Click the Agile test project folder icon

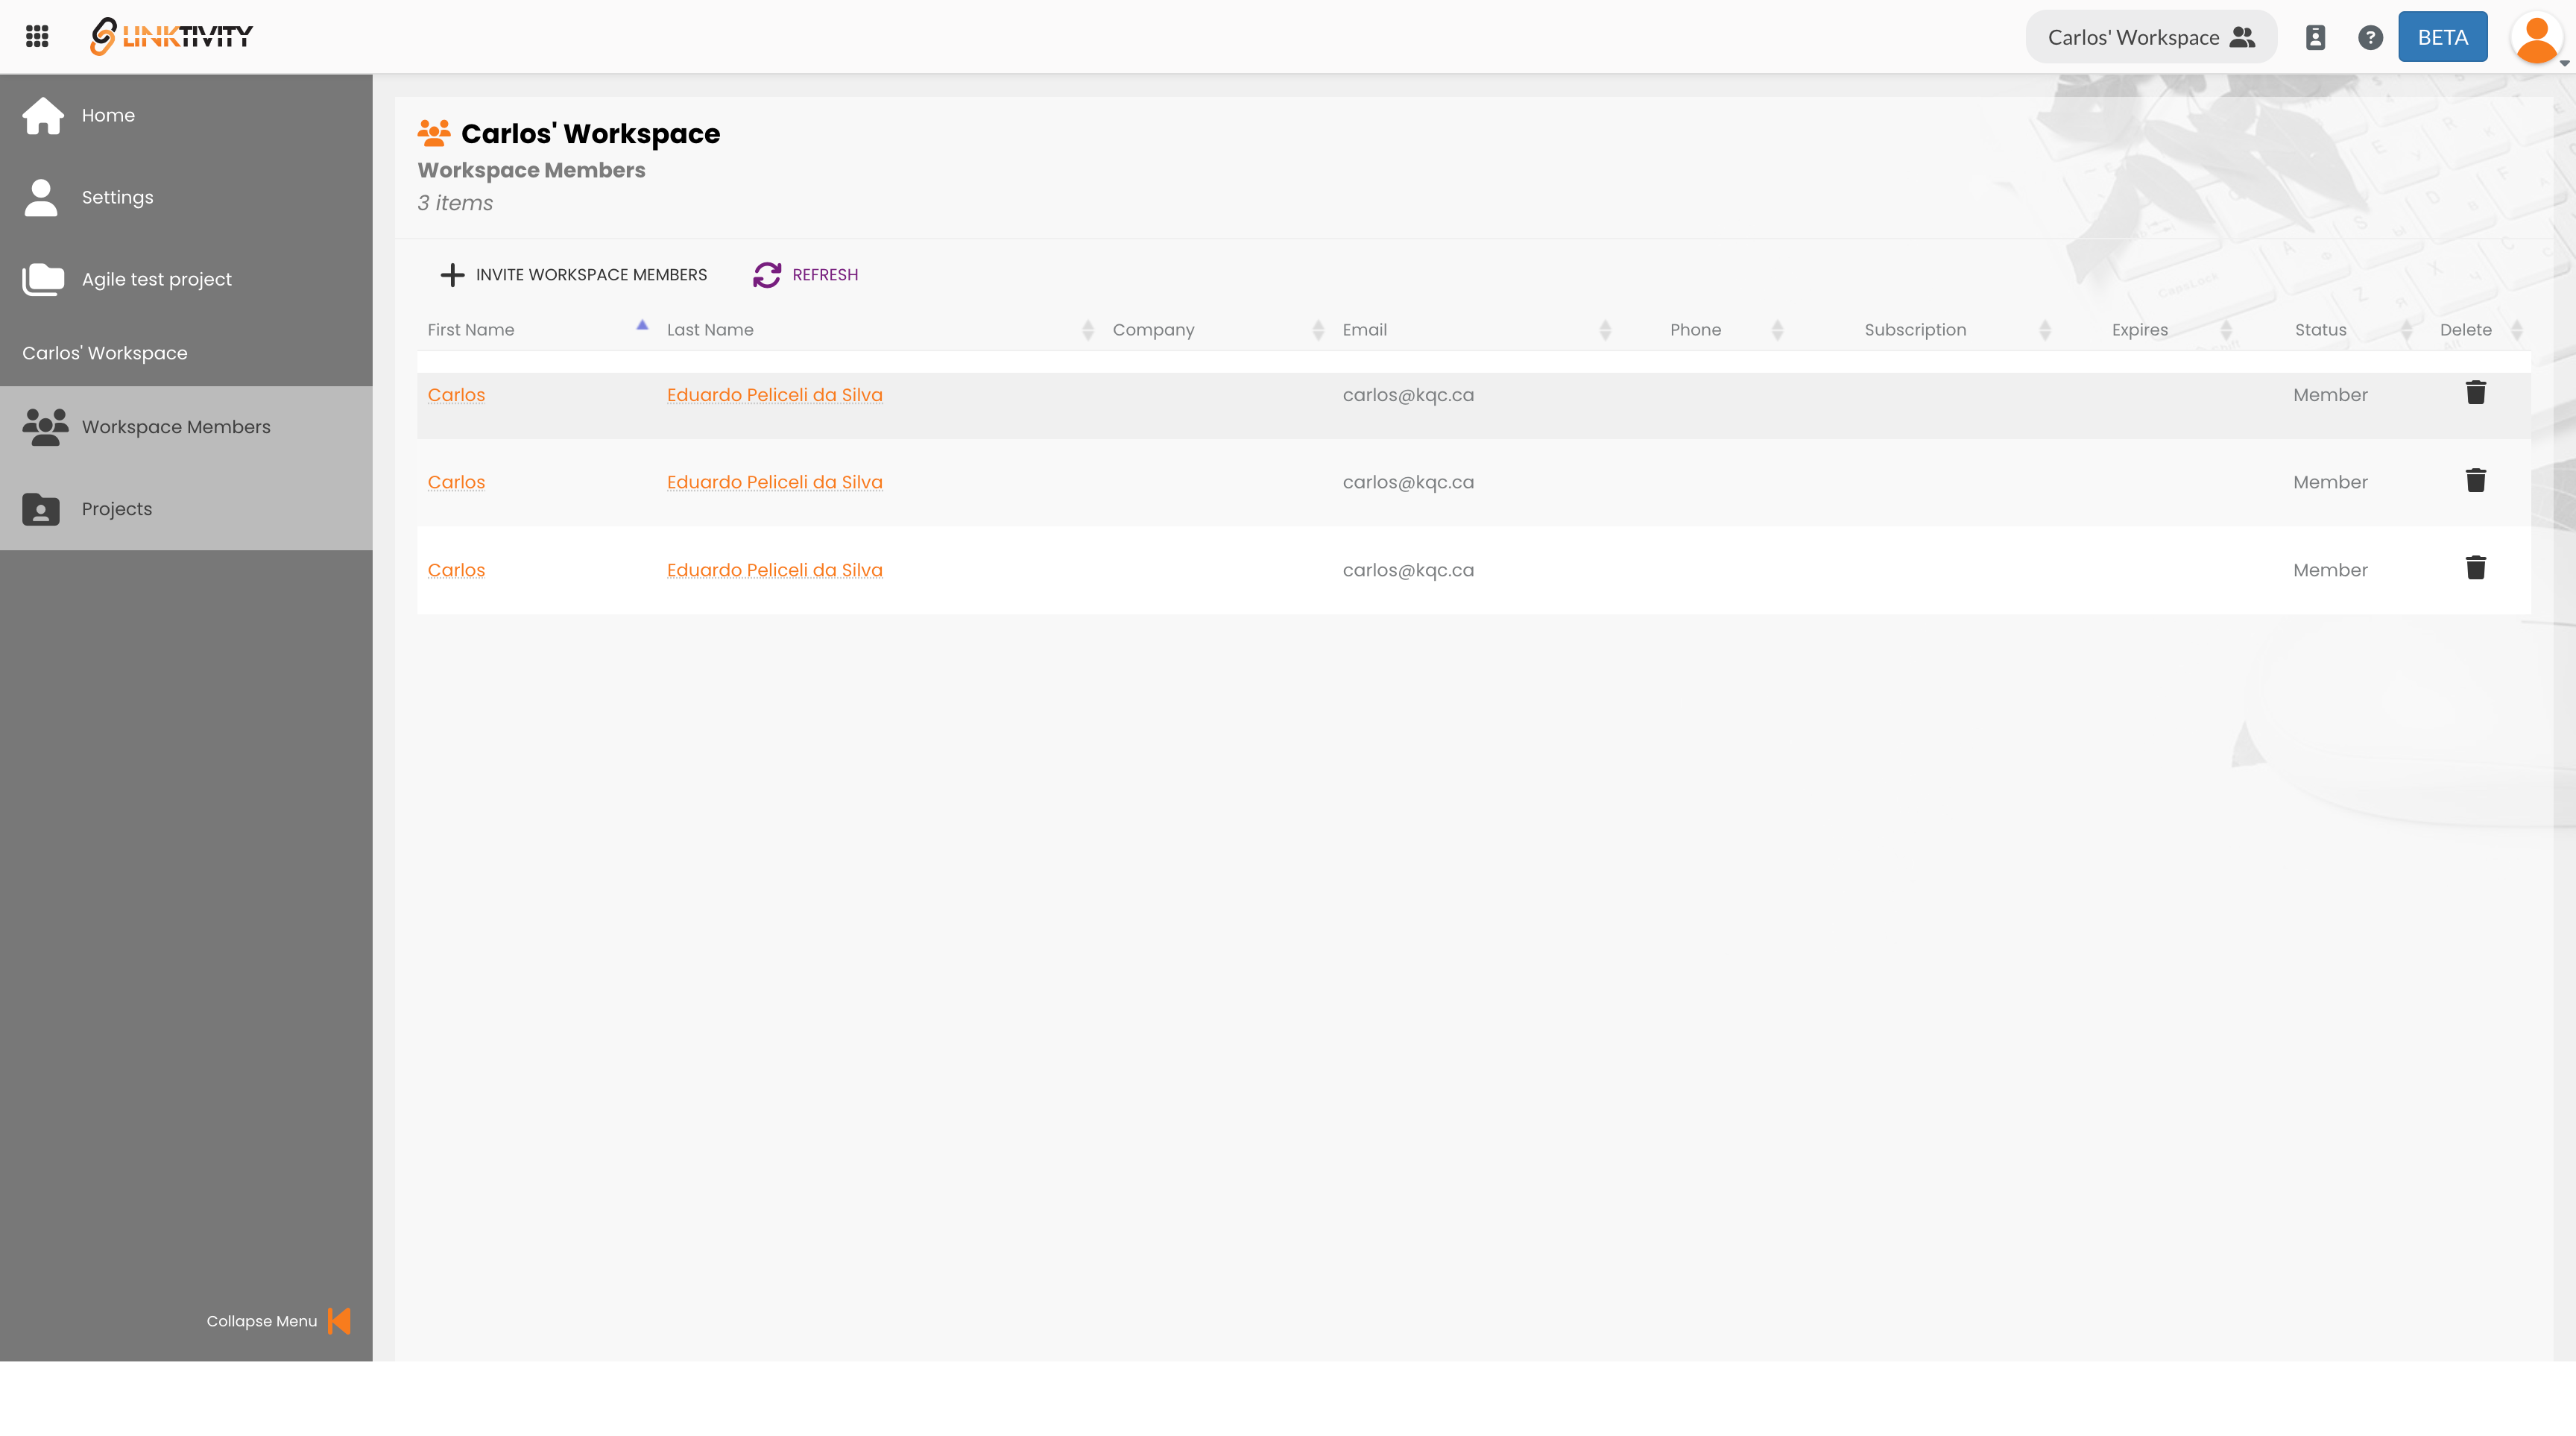tap(43, 279)
